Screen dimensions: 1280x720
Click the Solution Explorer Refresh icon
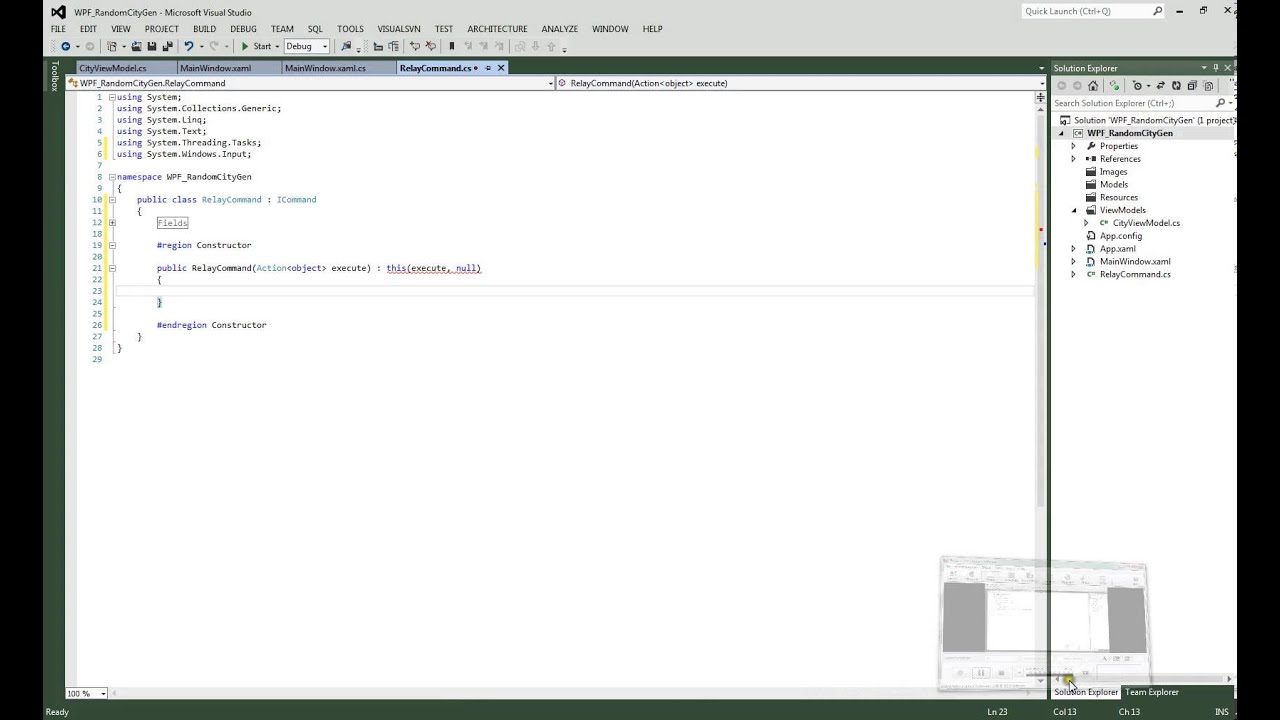pyautogui.click(x=1177, y=86)
